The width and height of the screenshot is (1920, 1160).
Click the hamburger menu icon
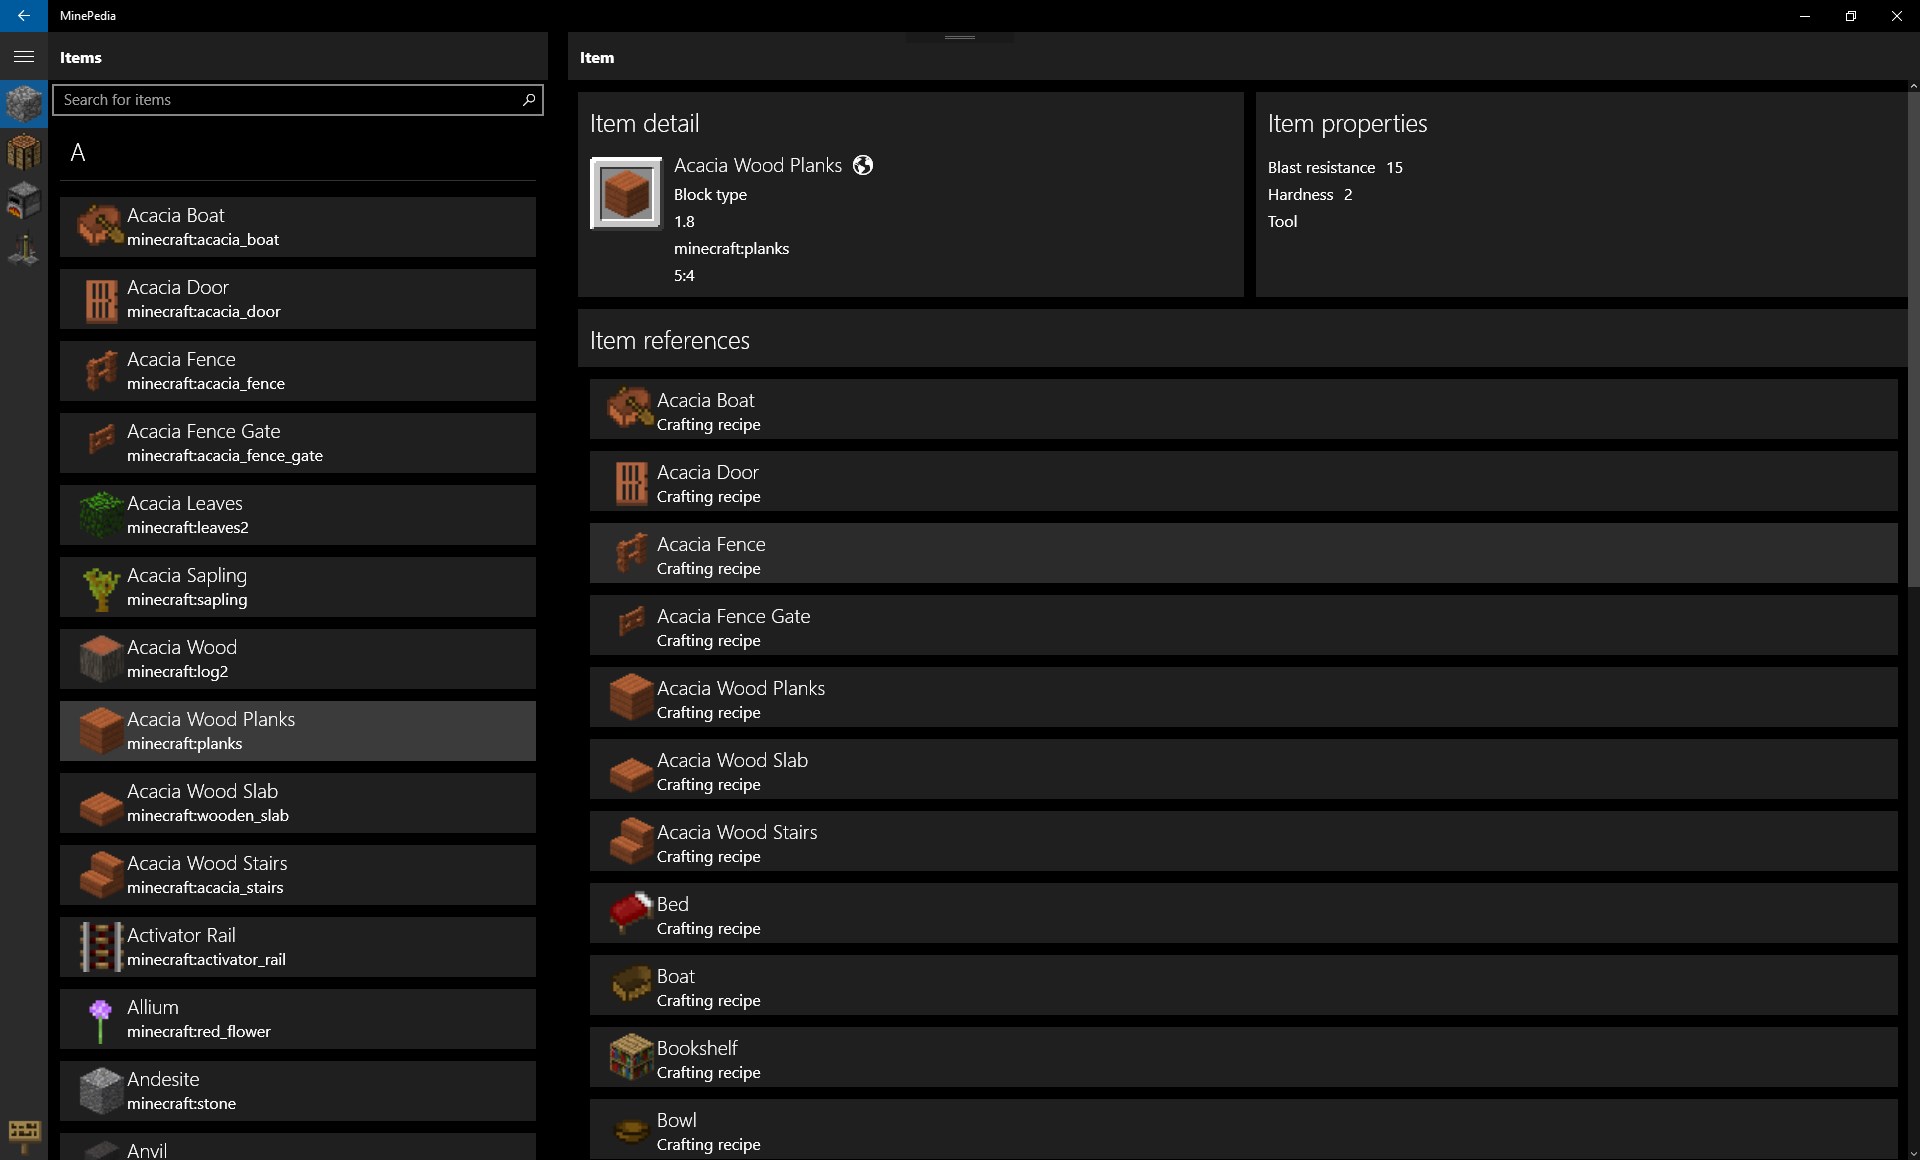pos(23,56)
